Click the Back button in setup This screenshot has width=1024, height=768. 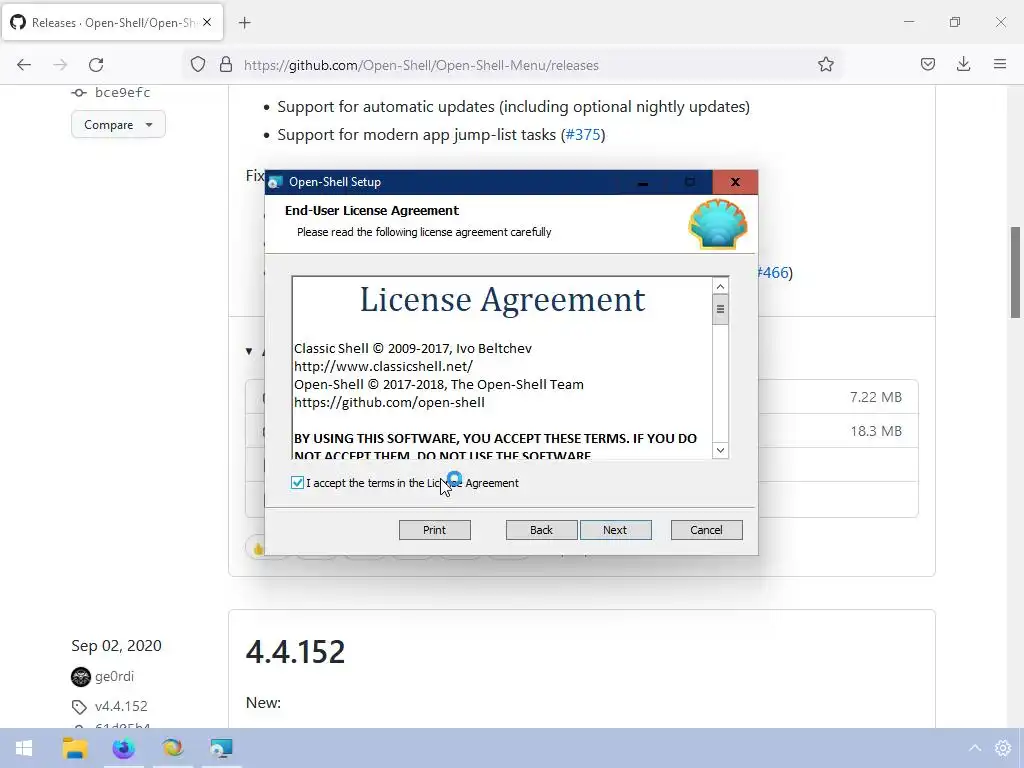[x=541, y=530]
